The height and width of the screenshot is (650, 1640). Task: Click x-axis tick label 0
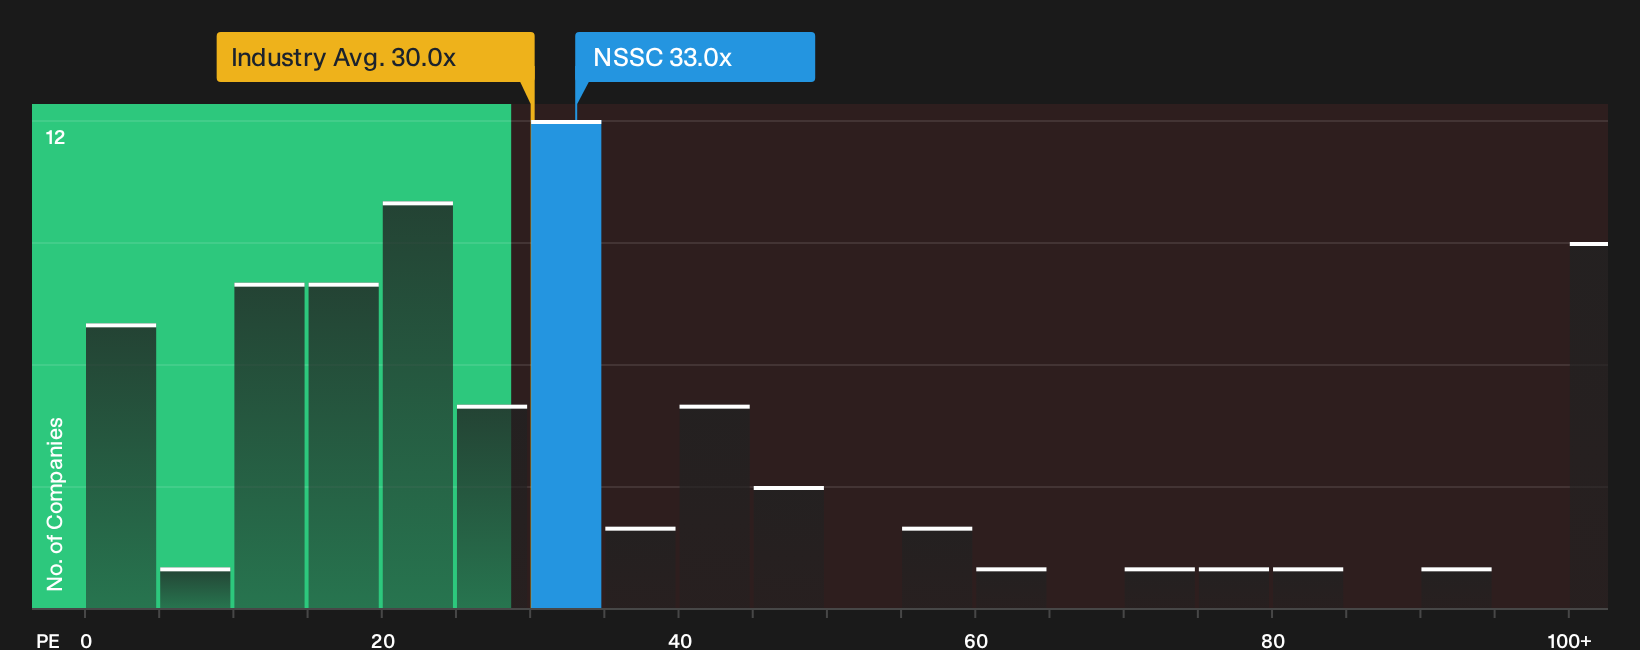pyautogui.click(x=86, y=641)
